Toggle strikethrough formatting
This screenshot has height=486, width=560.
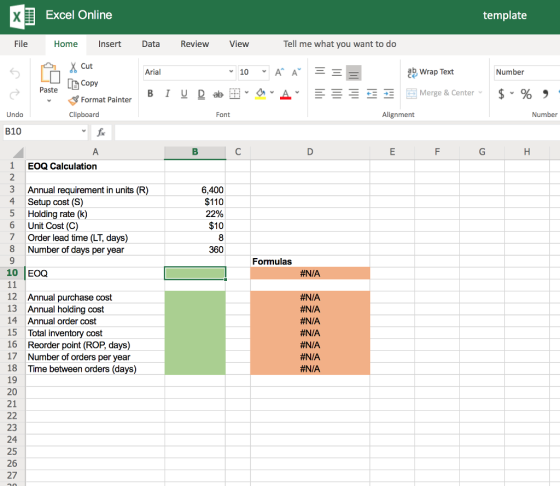tap(218, 94)
